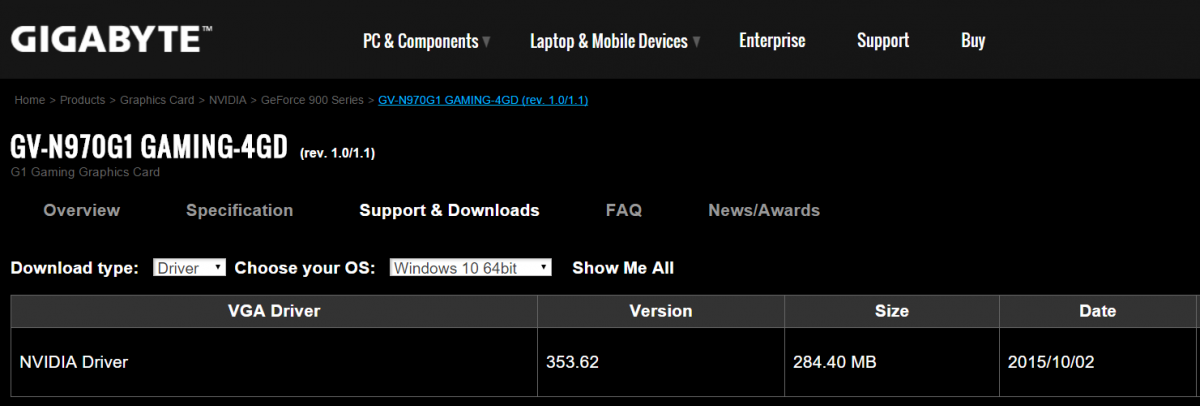The width and height of the screenshot is (1200, 406).
Task: Click the Home breadcrumb link
Action: pyautogui.click(x=30, y=100)
